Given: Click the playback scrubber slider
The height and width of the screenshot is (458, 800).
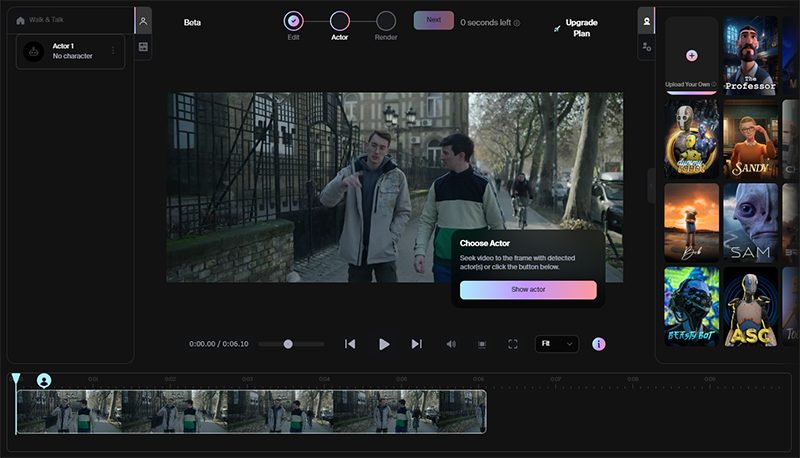Looking at the screenshot, I should (288, 344).
